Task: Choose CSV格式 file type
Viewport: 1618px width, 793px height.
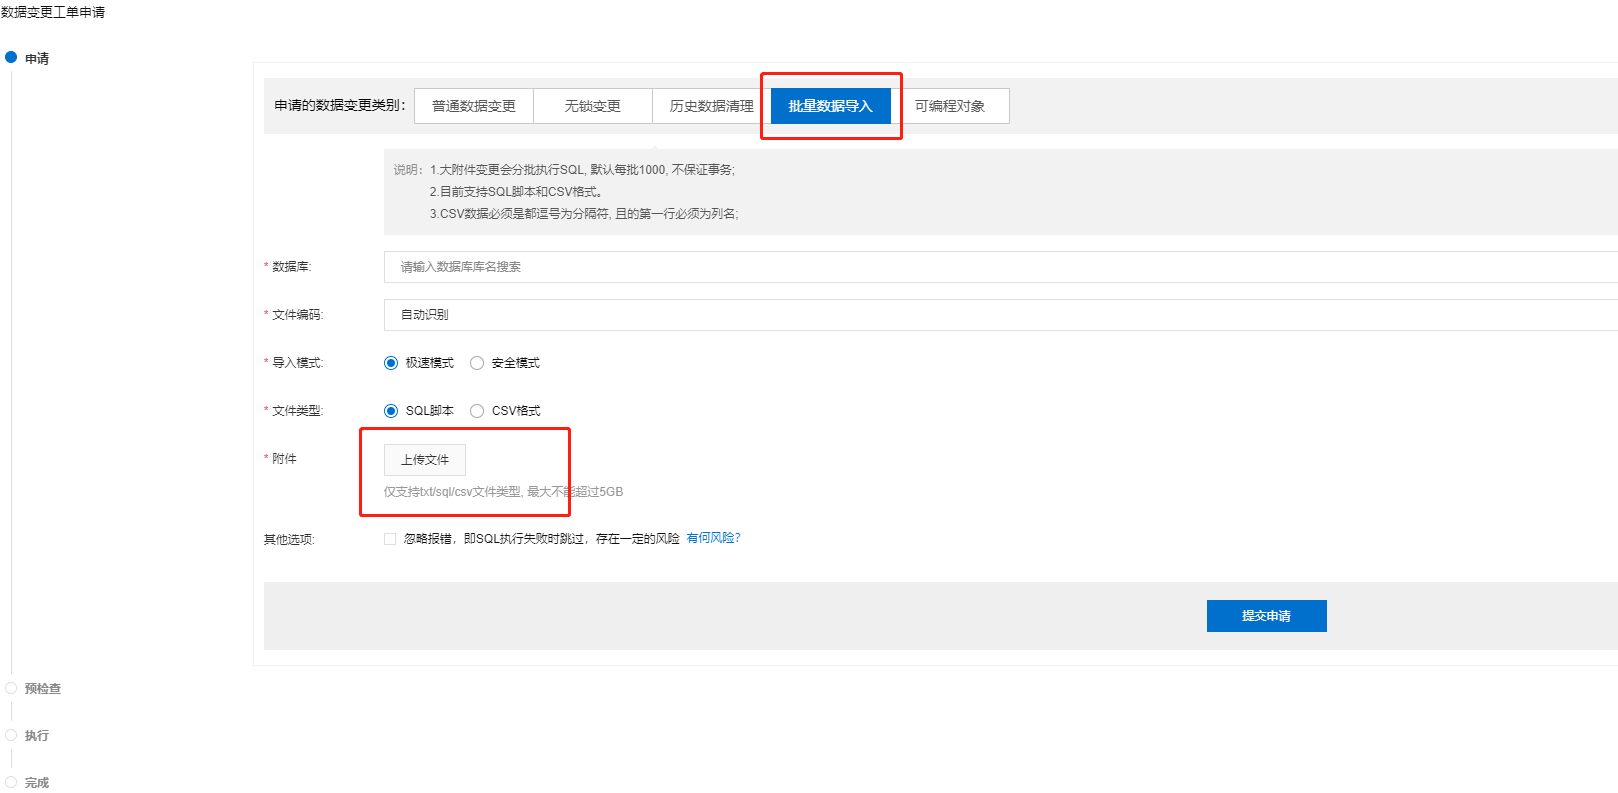Action: point(477,411)
